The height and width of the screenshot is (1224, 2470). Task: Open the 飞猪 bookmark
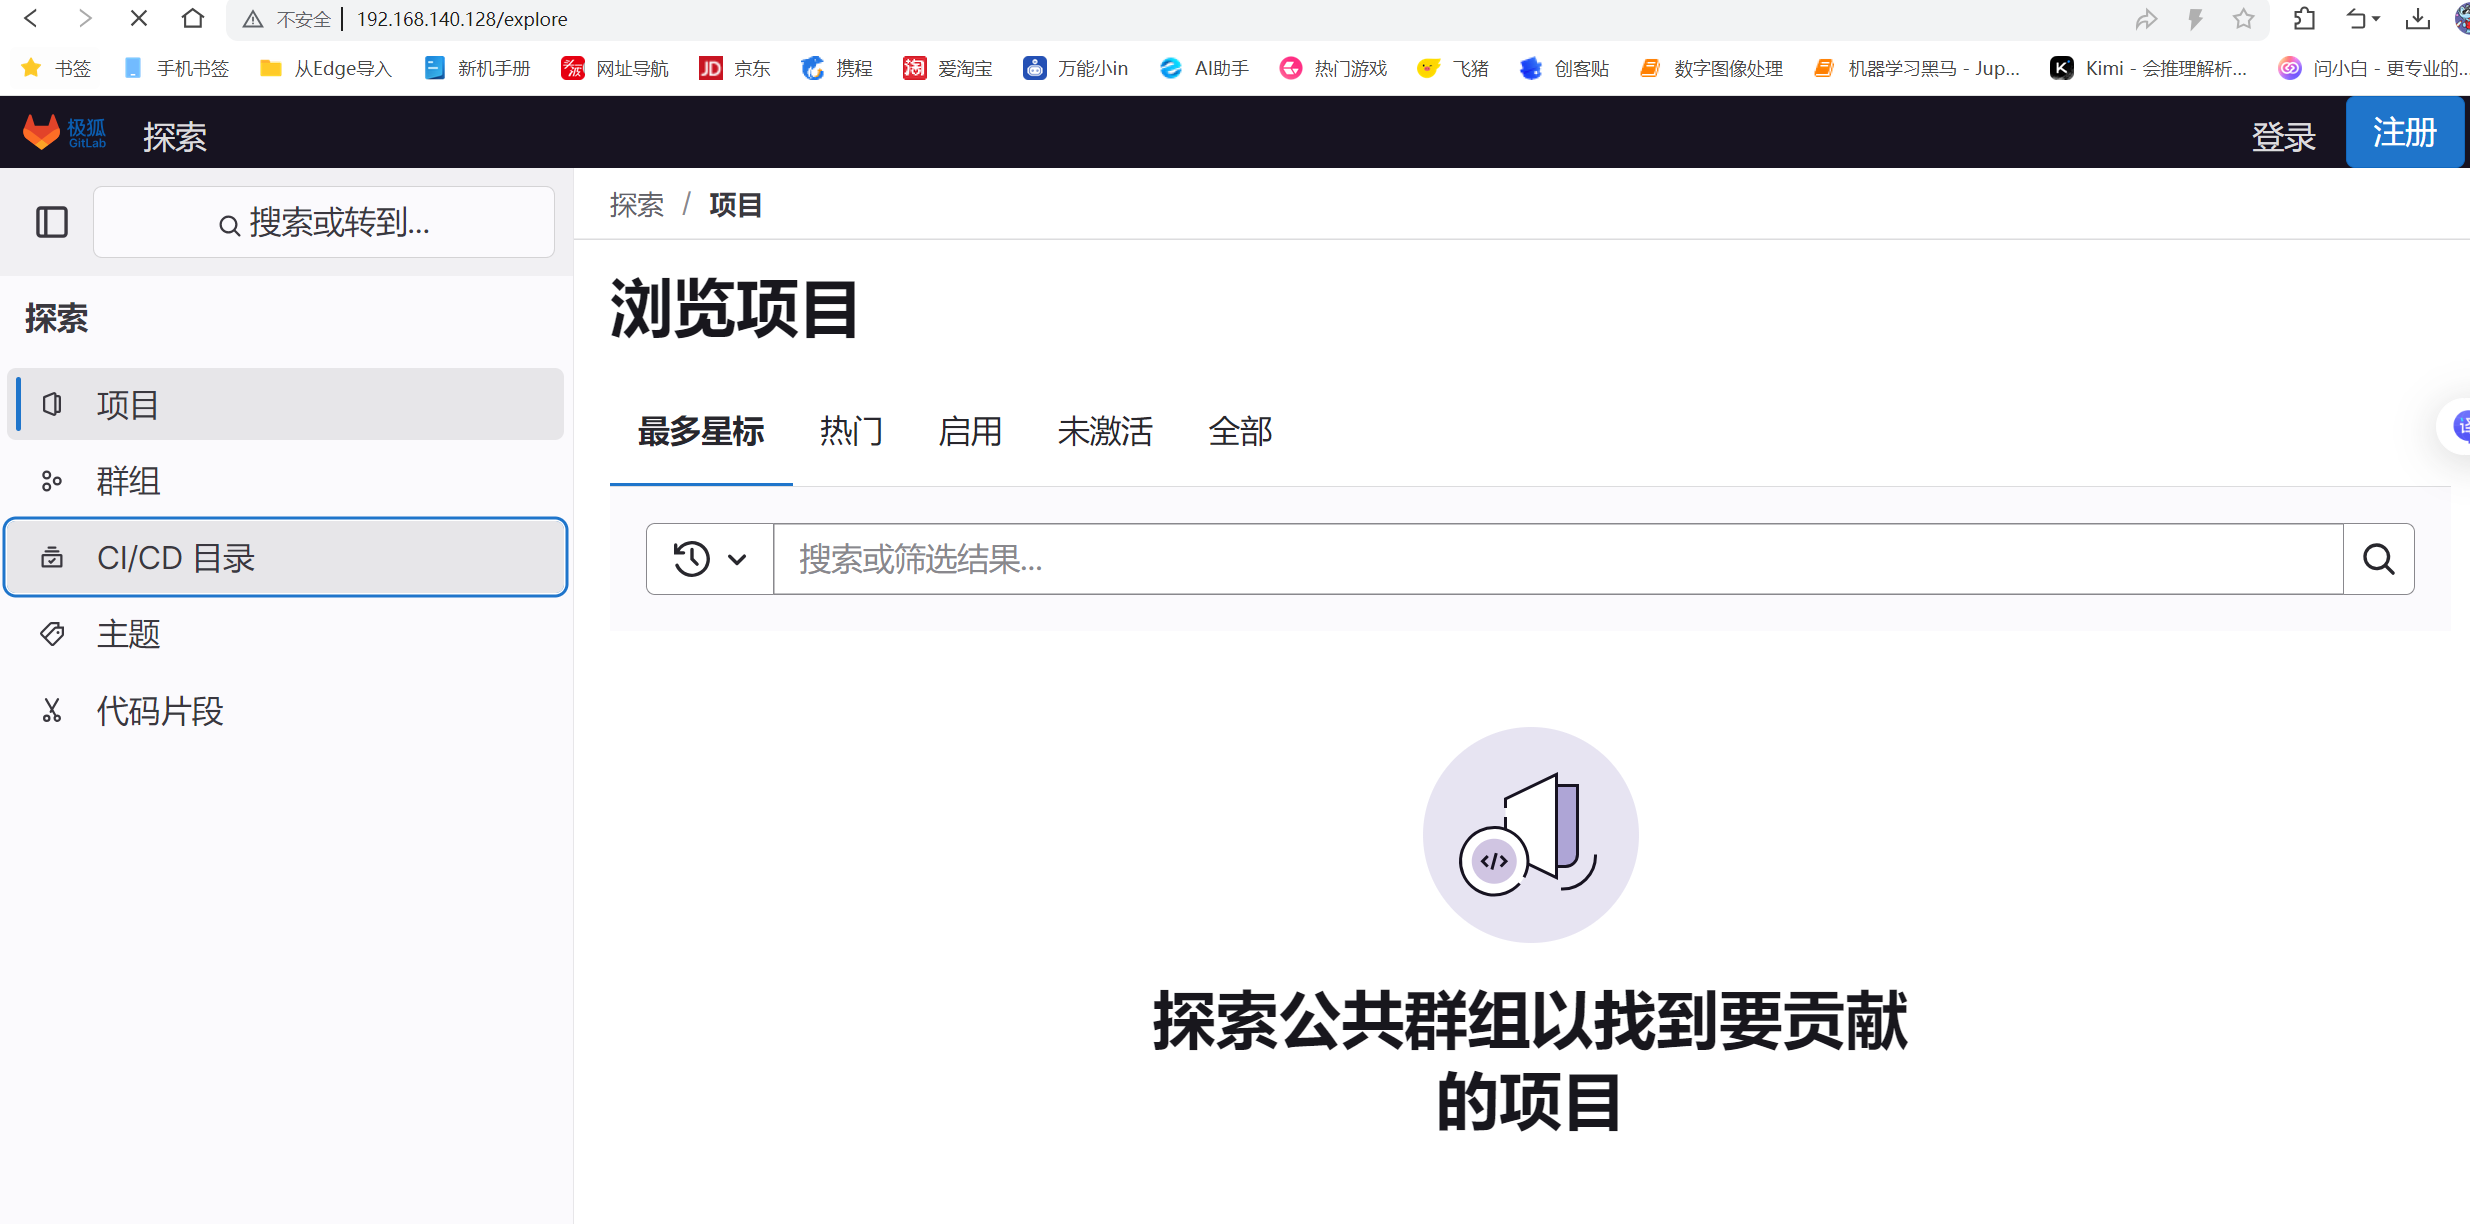point(1453,68)
